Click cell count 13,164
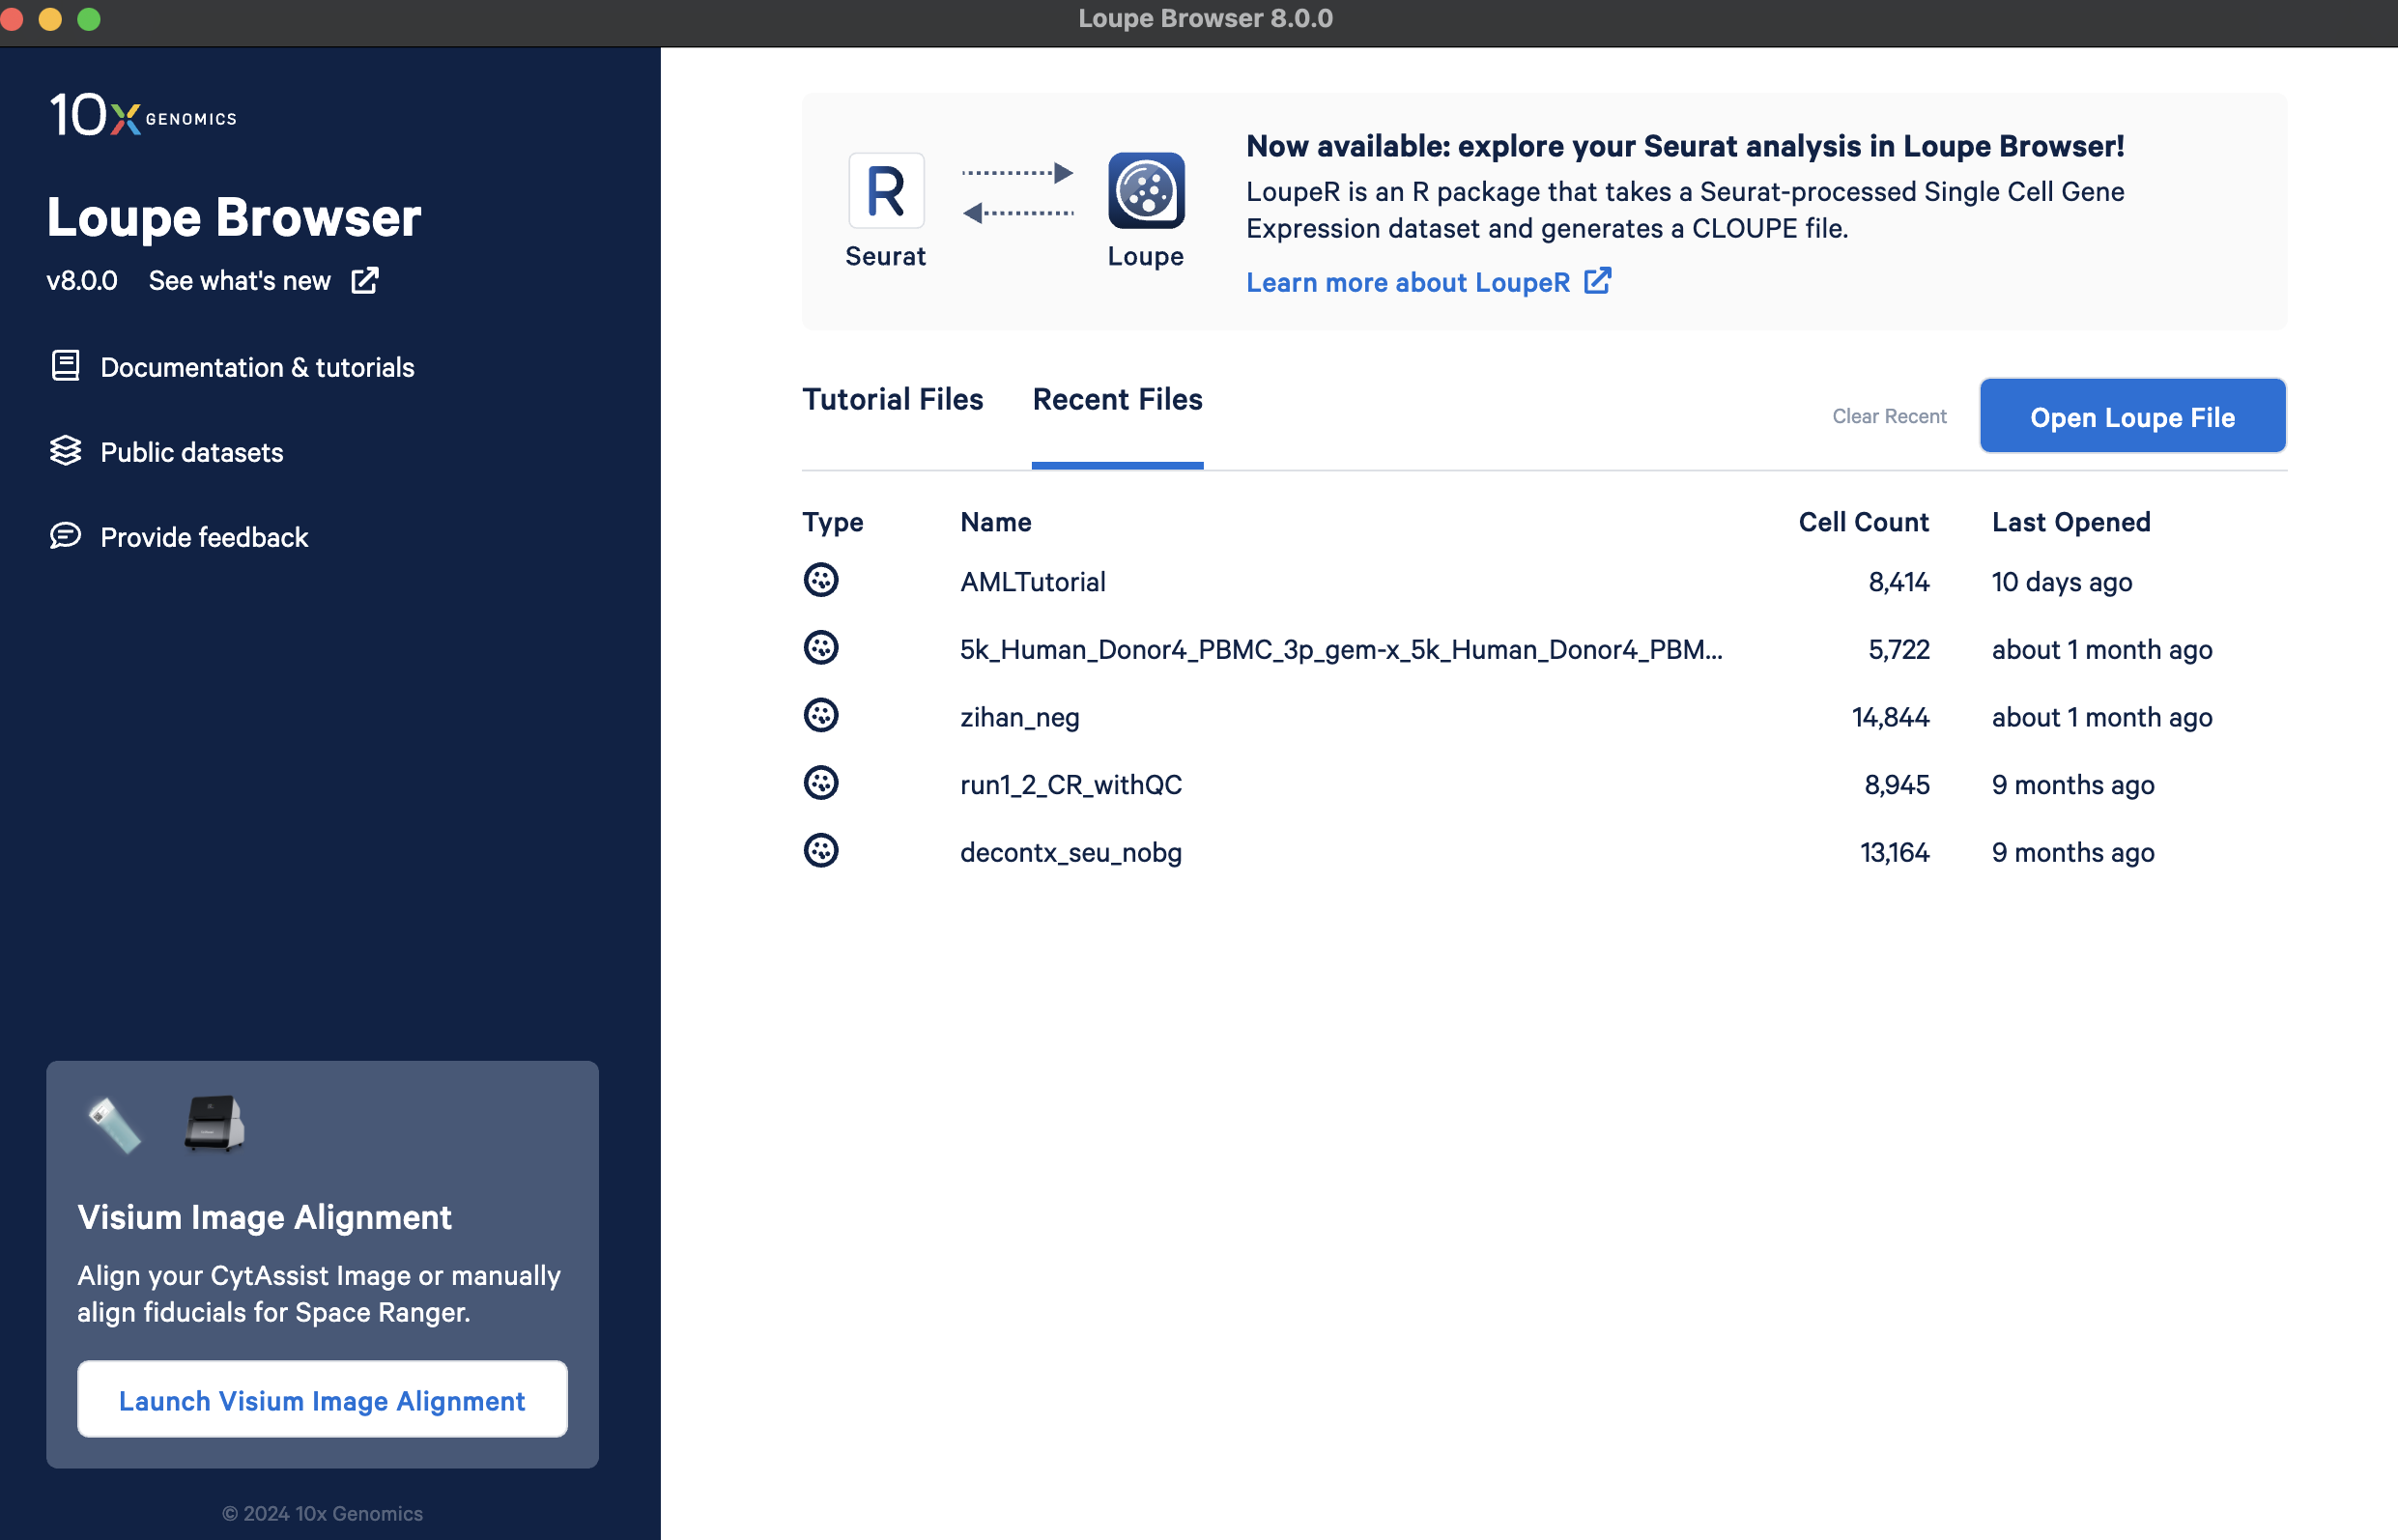 [x=1894, y=852]
